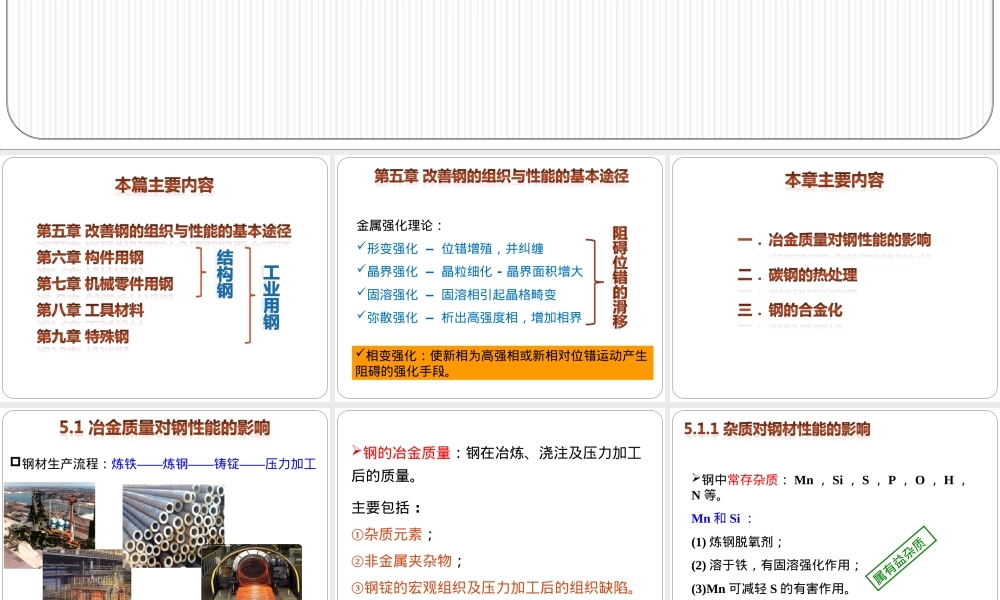Click the text 第九章 特殊钢

82,337
